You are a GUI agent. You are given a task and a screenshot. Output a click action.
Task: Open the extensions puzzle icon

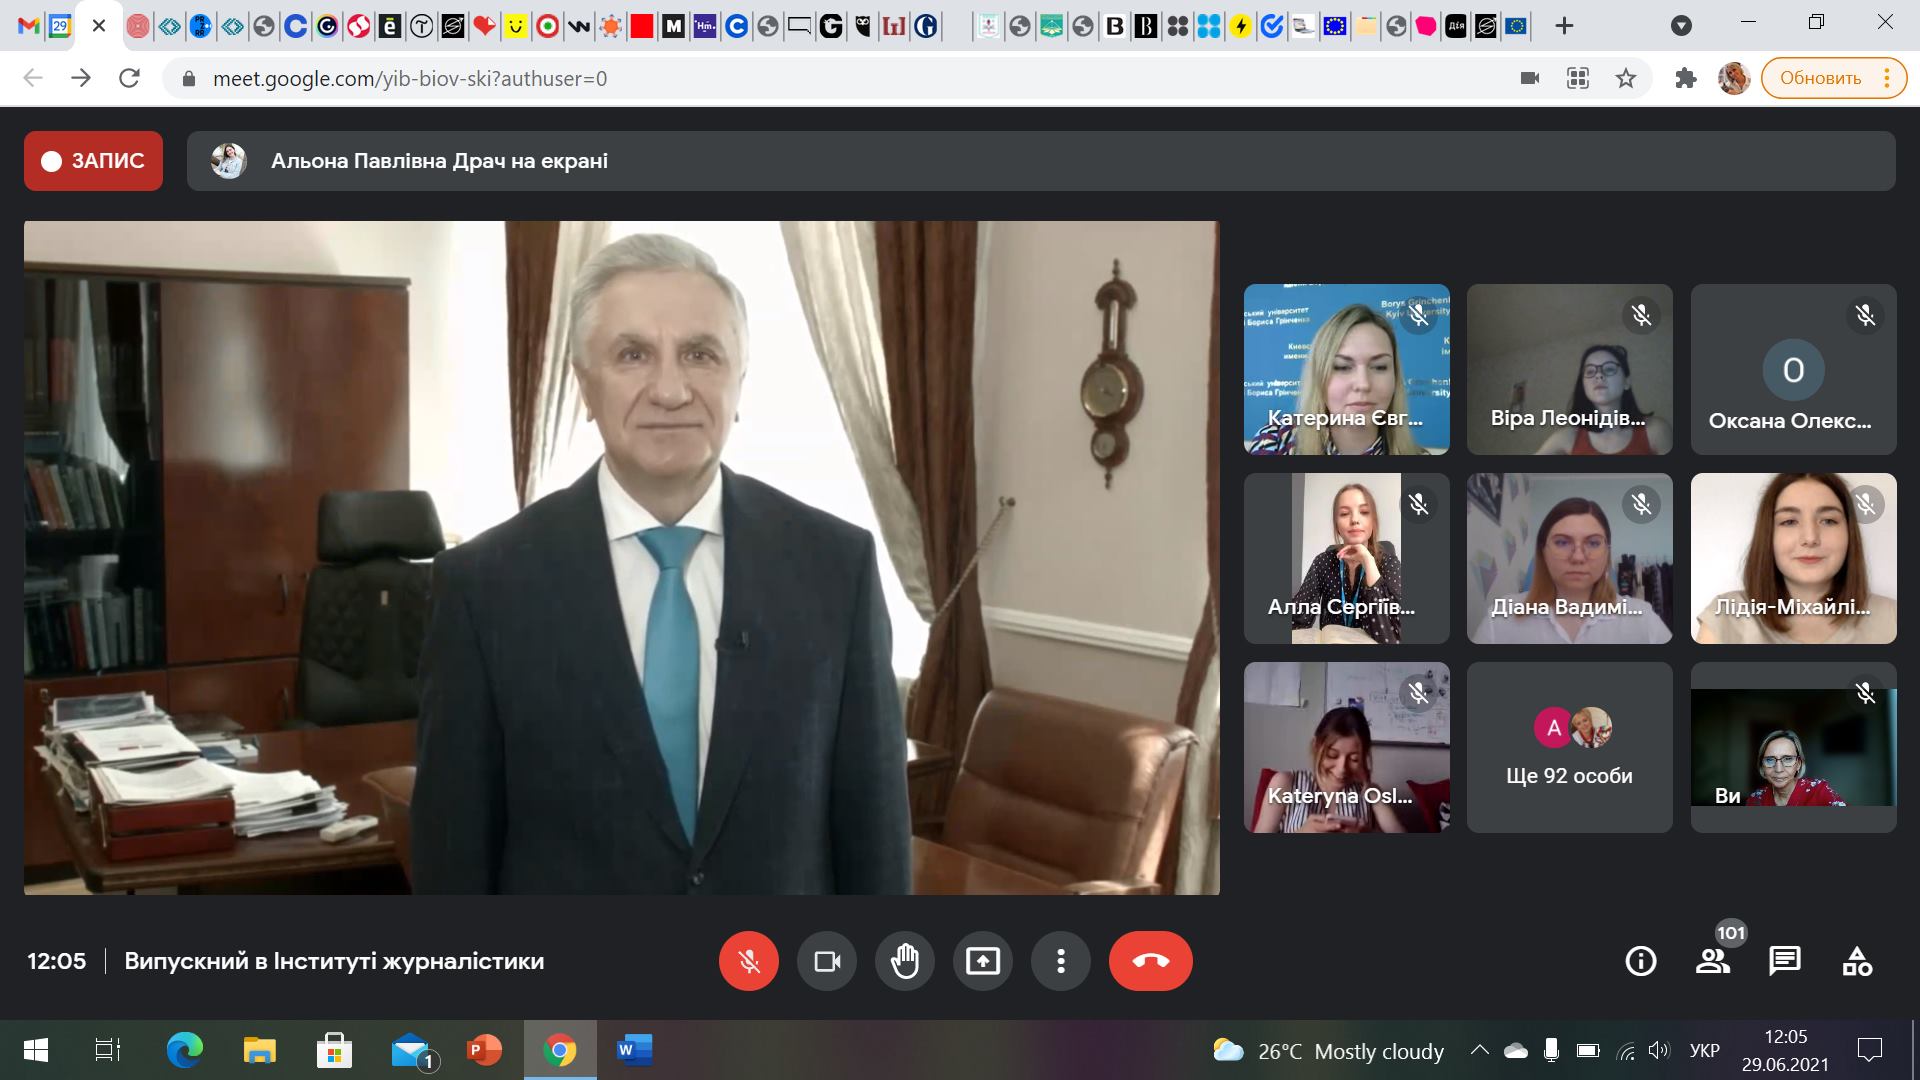pyautogui.click(x=1686, y=78)
